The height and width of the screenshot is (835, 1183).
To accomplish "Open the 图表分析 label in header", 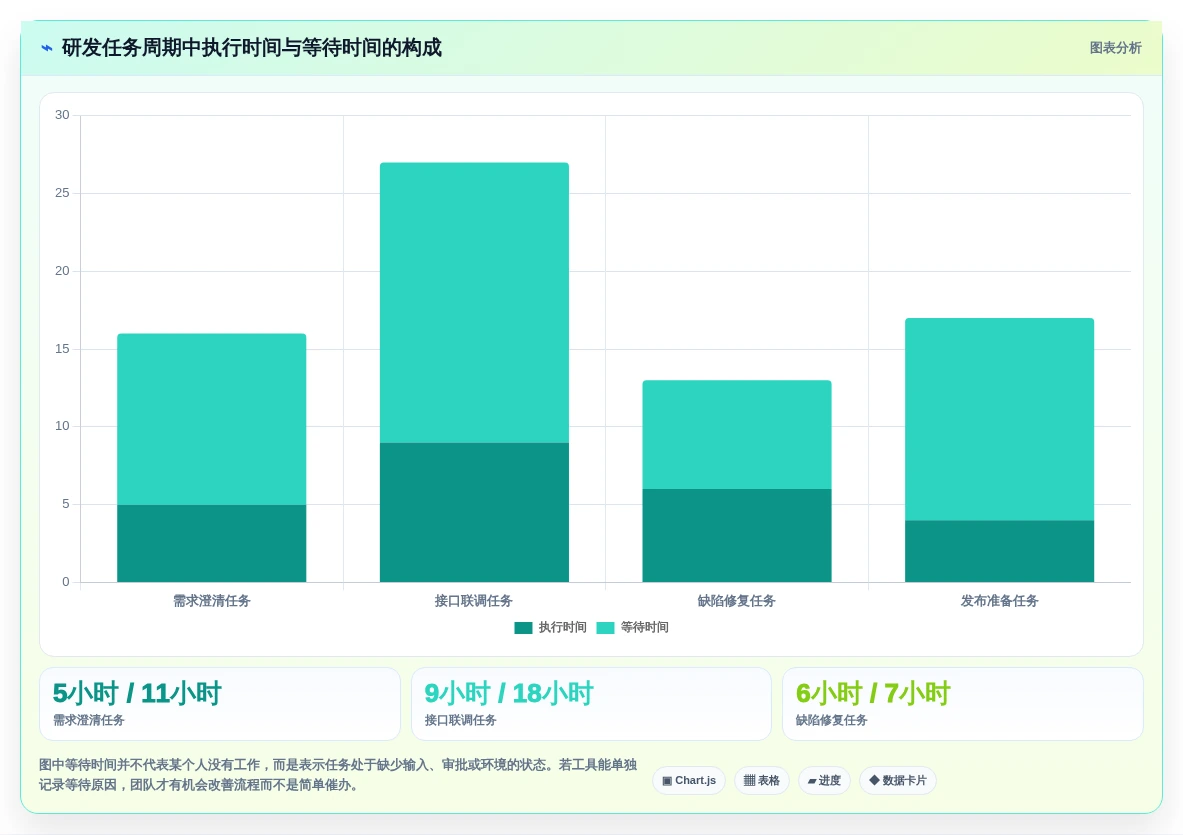I will 1115,48.
